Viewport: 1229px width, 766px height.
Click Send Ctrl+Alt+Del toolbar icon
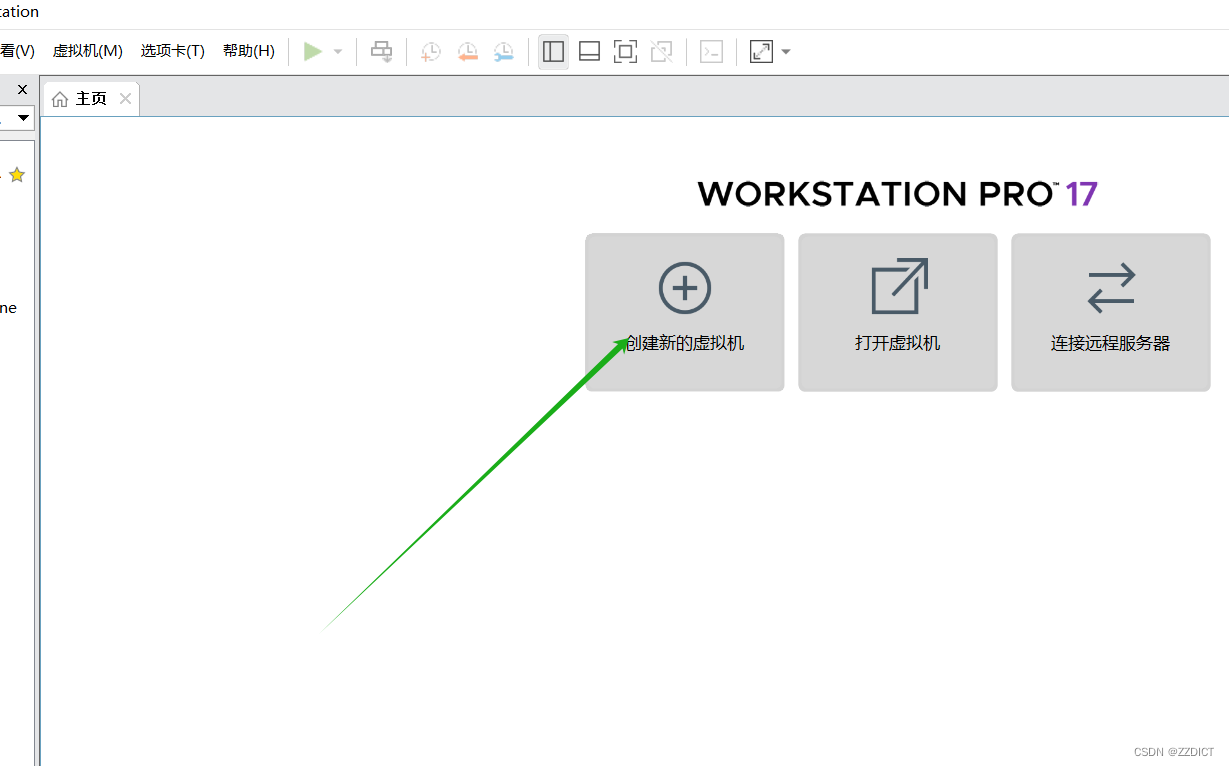pyautogui.click(x=382, y=51)
